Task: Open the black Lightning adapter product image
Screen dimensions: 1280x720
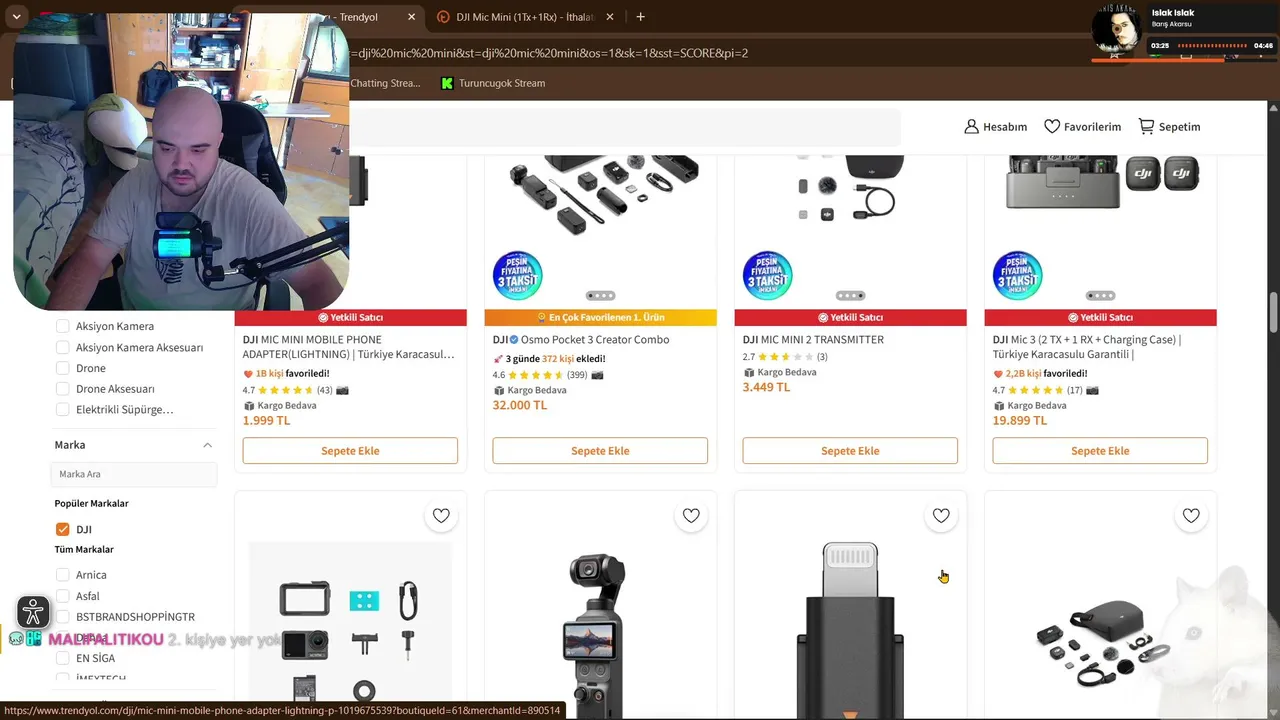Action: [850, 631]
